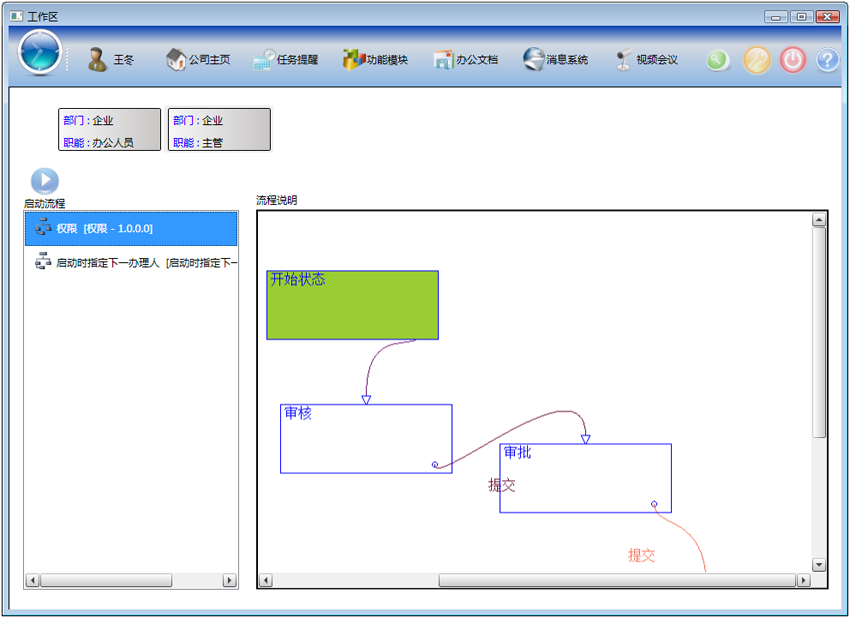The width and height of the screenshot is (850, 618).
Task: Maximize the 工作区 window
Action: tap(801, 17)
